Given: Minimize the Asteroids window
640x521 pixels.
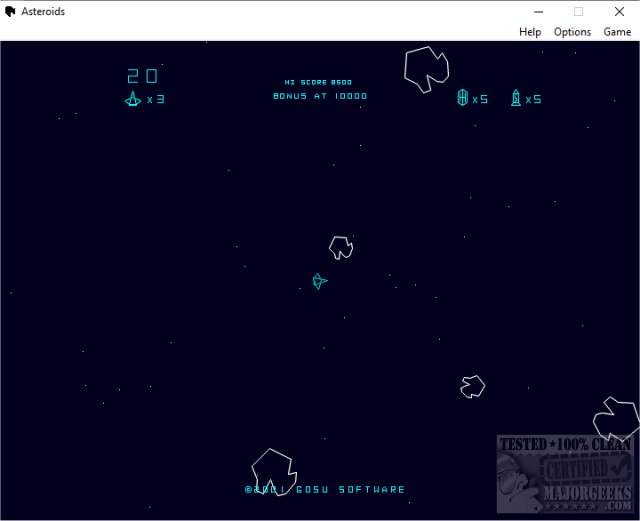Looking at the screenshot, I should tap(538, 11).
